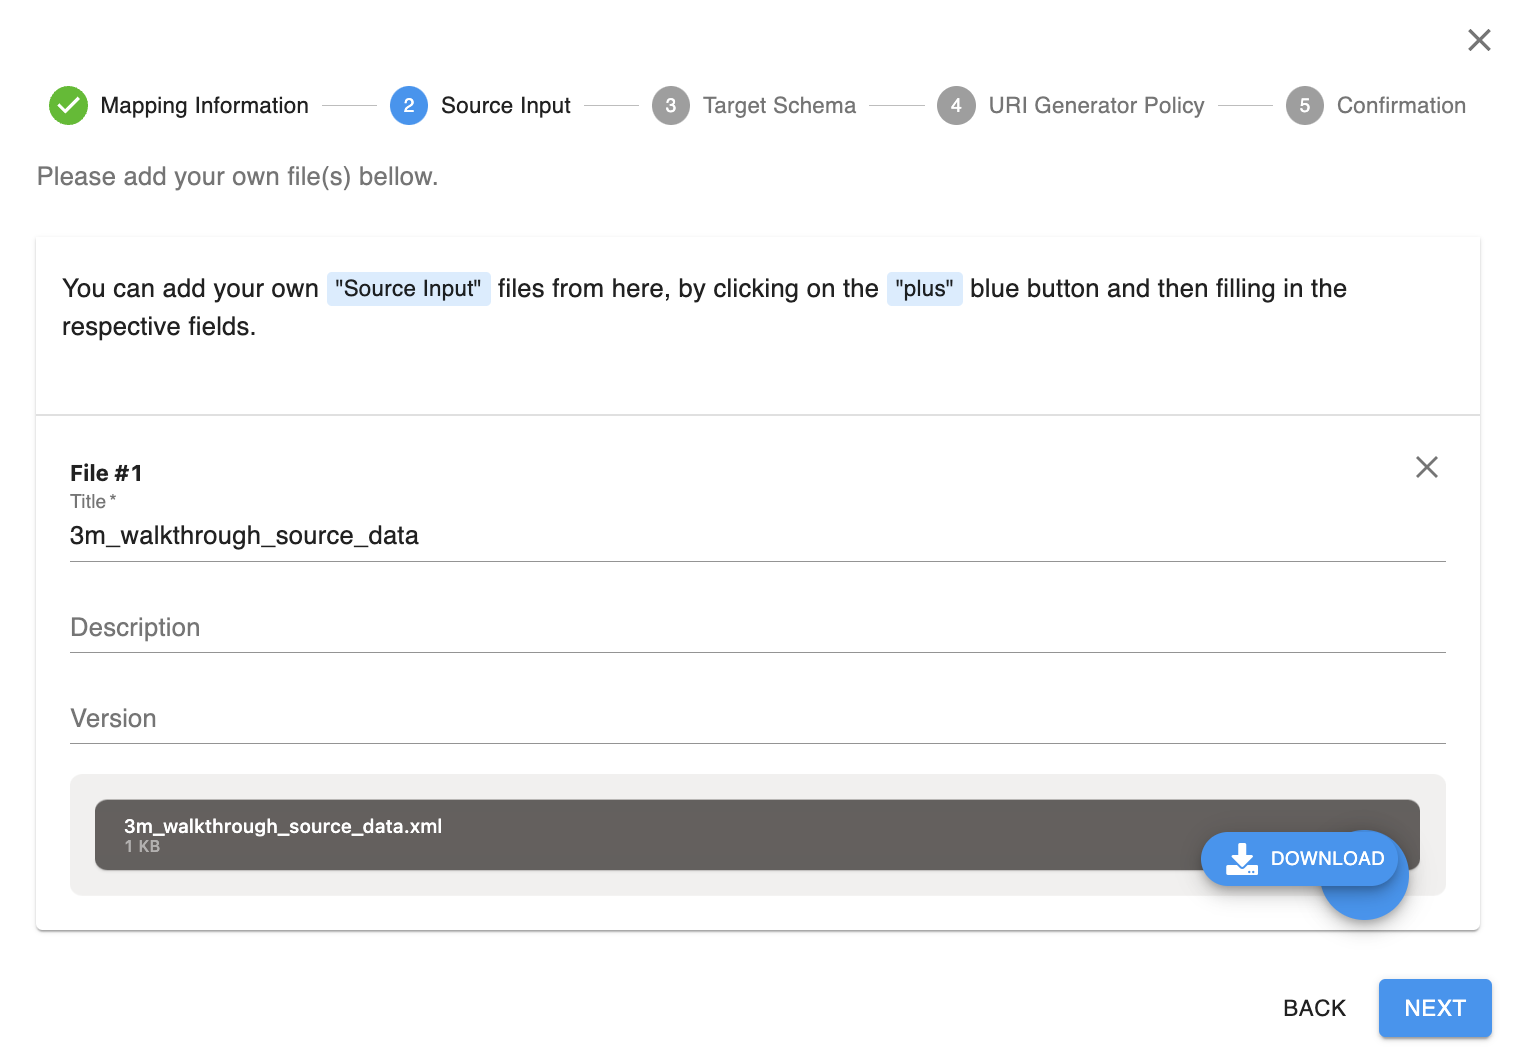Click the highlighted plus text chip
1522x1052 pixels.
coord(924,288)
